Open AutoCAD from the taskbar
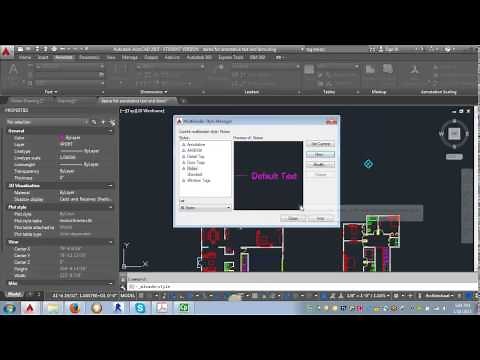The image size is (480, 360). click(30, 308)
